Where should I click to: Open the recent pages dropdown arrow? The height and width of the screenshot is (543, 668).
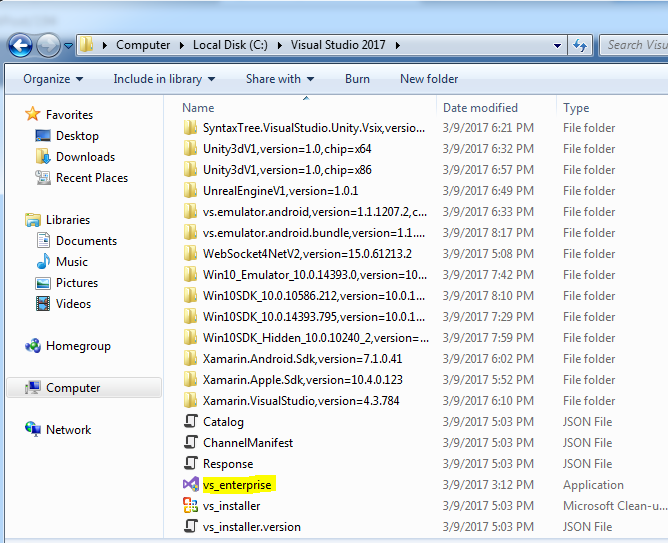click(x=68, y=45)
